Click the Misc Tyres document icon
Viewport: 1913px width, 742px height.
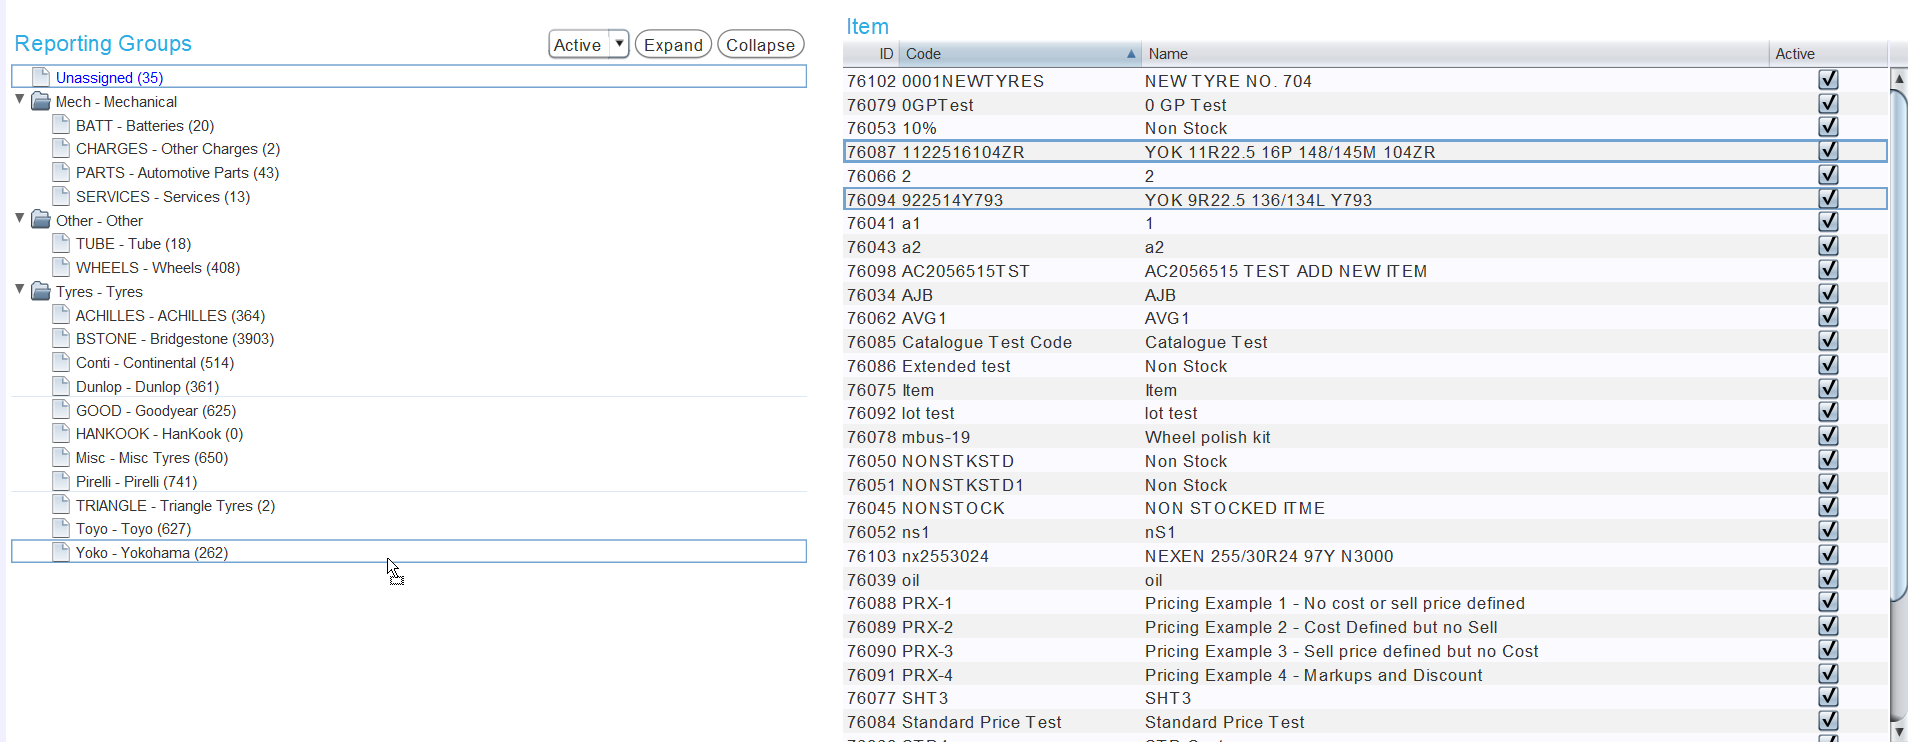pyautogui.click(x=61, y=457)
